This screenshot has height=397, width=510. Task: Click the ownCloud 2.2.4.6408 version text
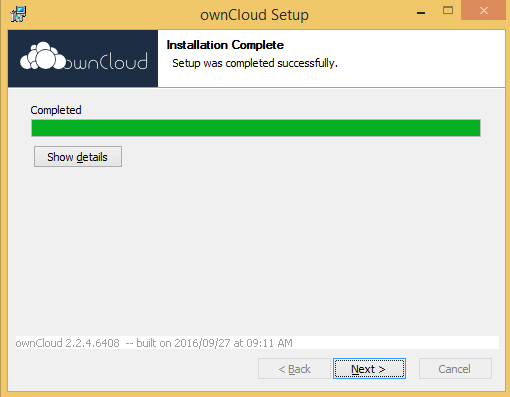67,343
